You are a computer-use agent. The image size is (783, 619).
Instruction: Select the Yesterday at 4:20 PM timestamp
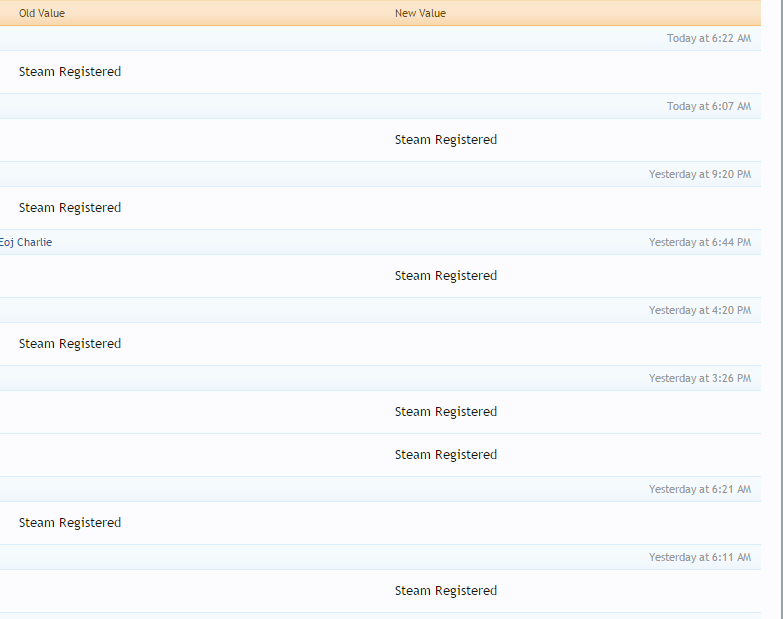[700, 310]
